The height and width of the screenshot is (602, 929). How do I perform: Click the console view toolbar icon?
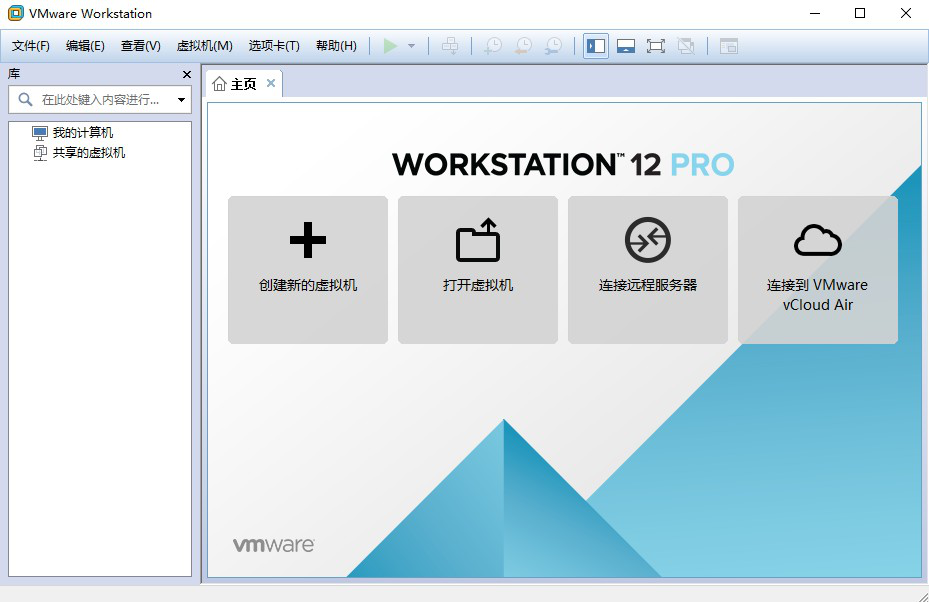pyautogui.click(x=729, y=46)
